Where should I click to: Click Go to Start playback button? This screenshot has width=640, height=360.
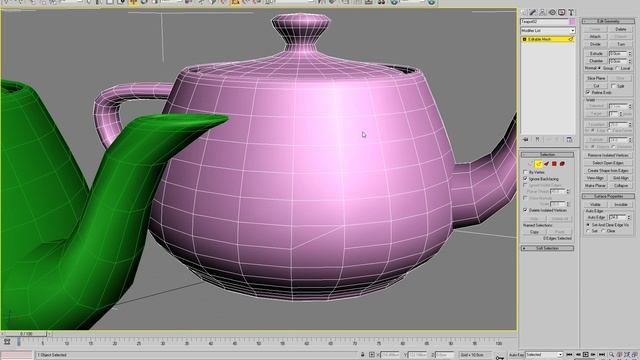[x=569, y=355]
